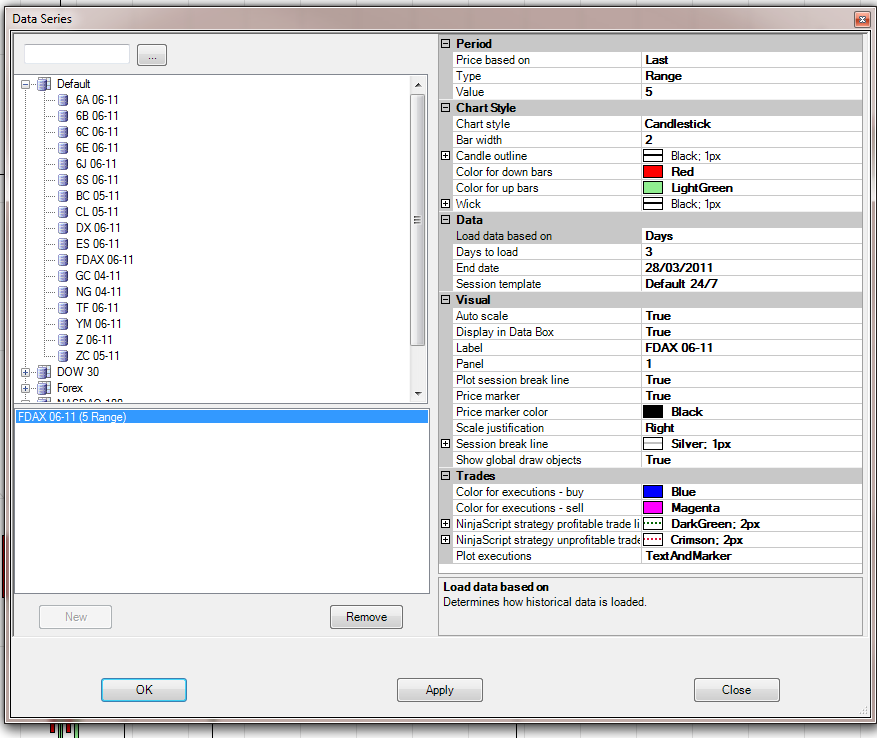Click the Wick pen style icon
The image size is (877, 738).
[653, 204]
